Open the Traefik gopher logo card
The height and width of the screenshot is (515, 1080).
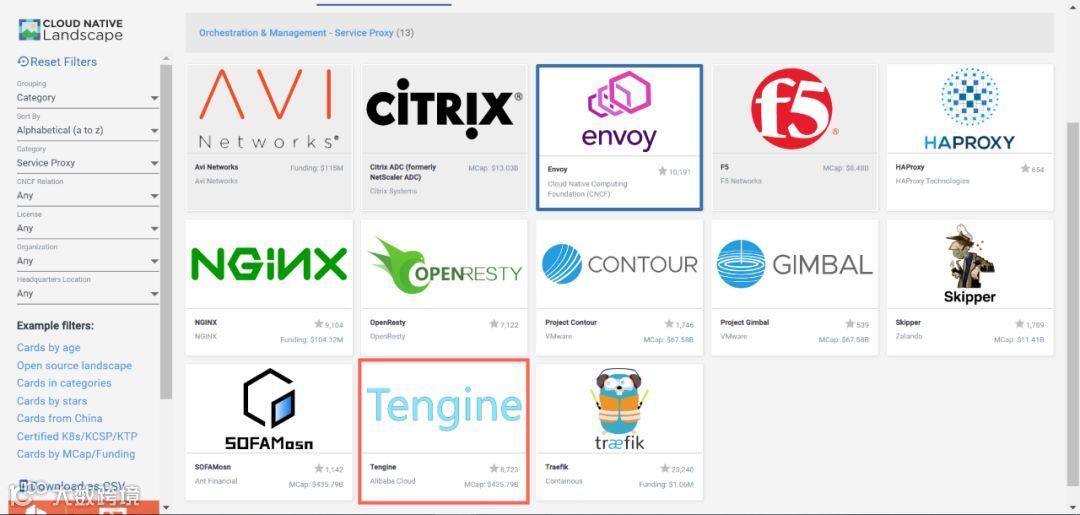[x=619, y=432]
